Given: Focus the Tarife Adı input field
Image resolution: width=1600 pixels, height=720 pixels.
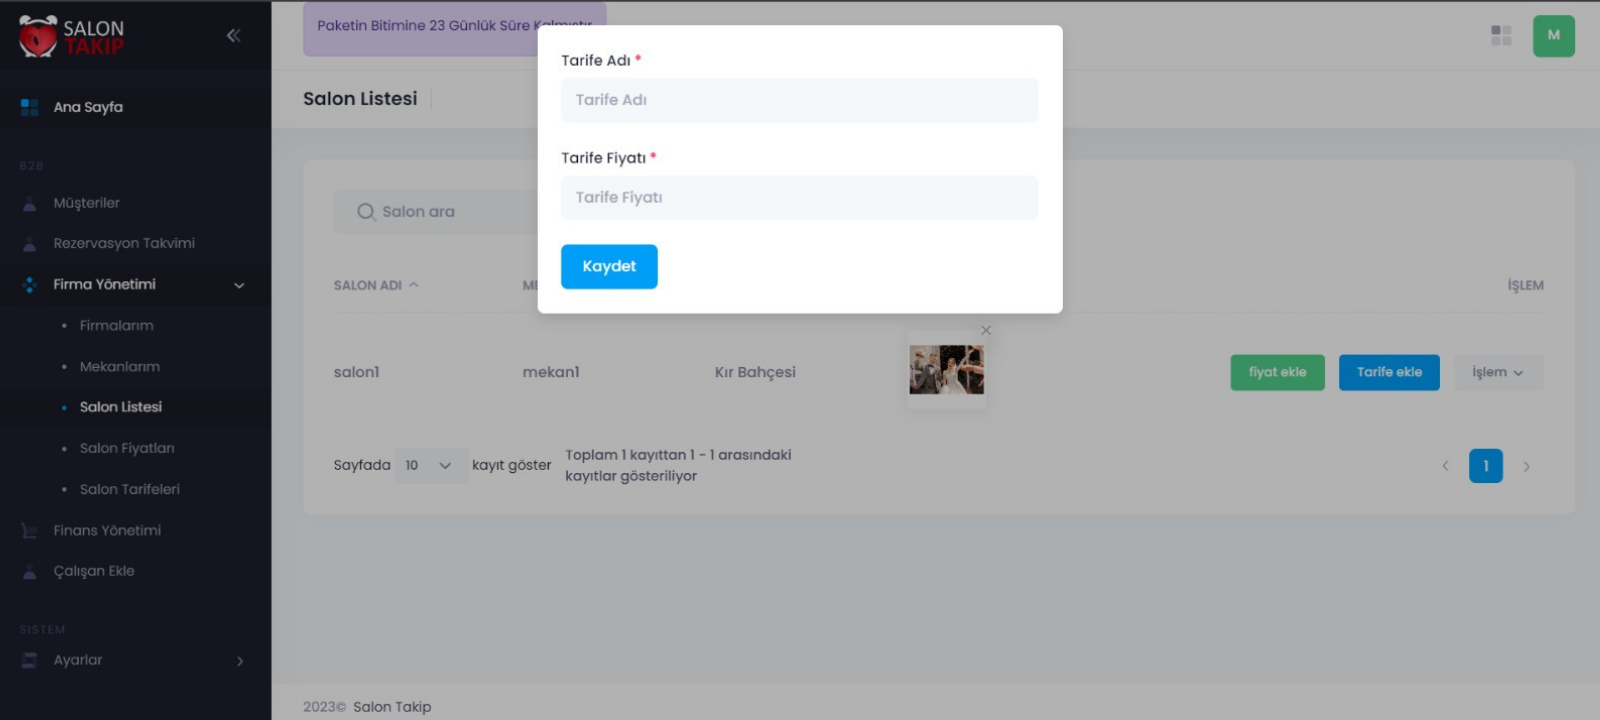Looking at the screenshot, I should click(x=799, y=101).
